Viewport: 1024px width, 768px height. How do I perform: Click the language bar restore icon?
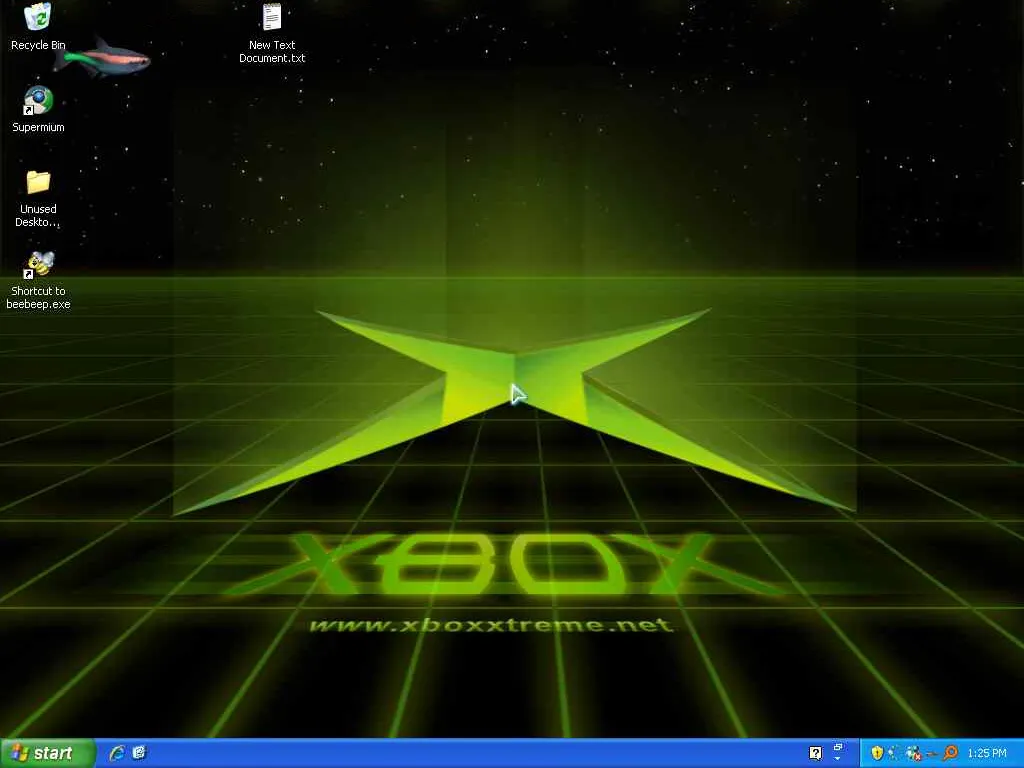[x=839, y=747]
